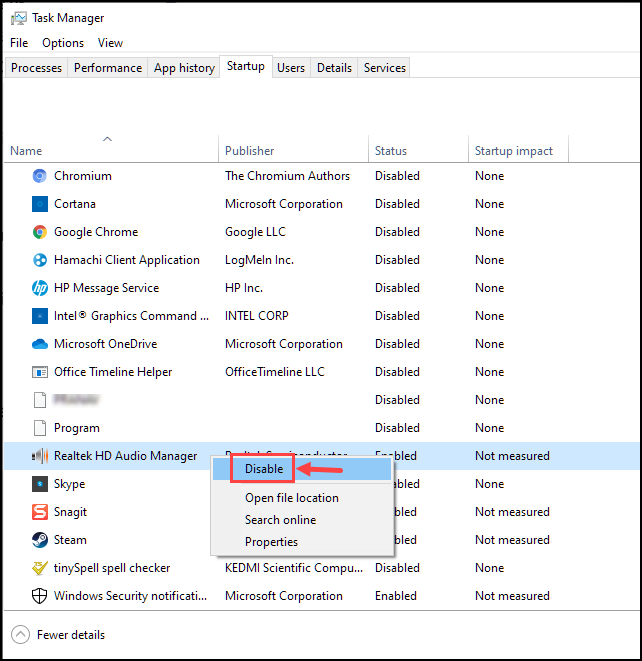Screen dimensions: 642x661
Task: Sort by the Status column header
Action: click(x=391, y=151)
